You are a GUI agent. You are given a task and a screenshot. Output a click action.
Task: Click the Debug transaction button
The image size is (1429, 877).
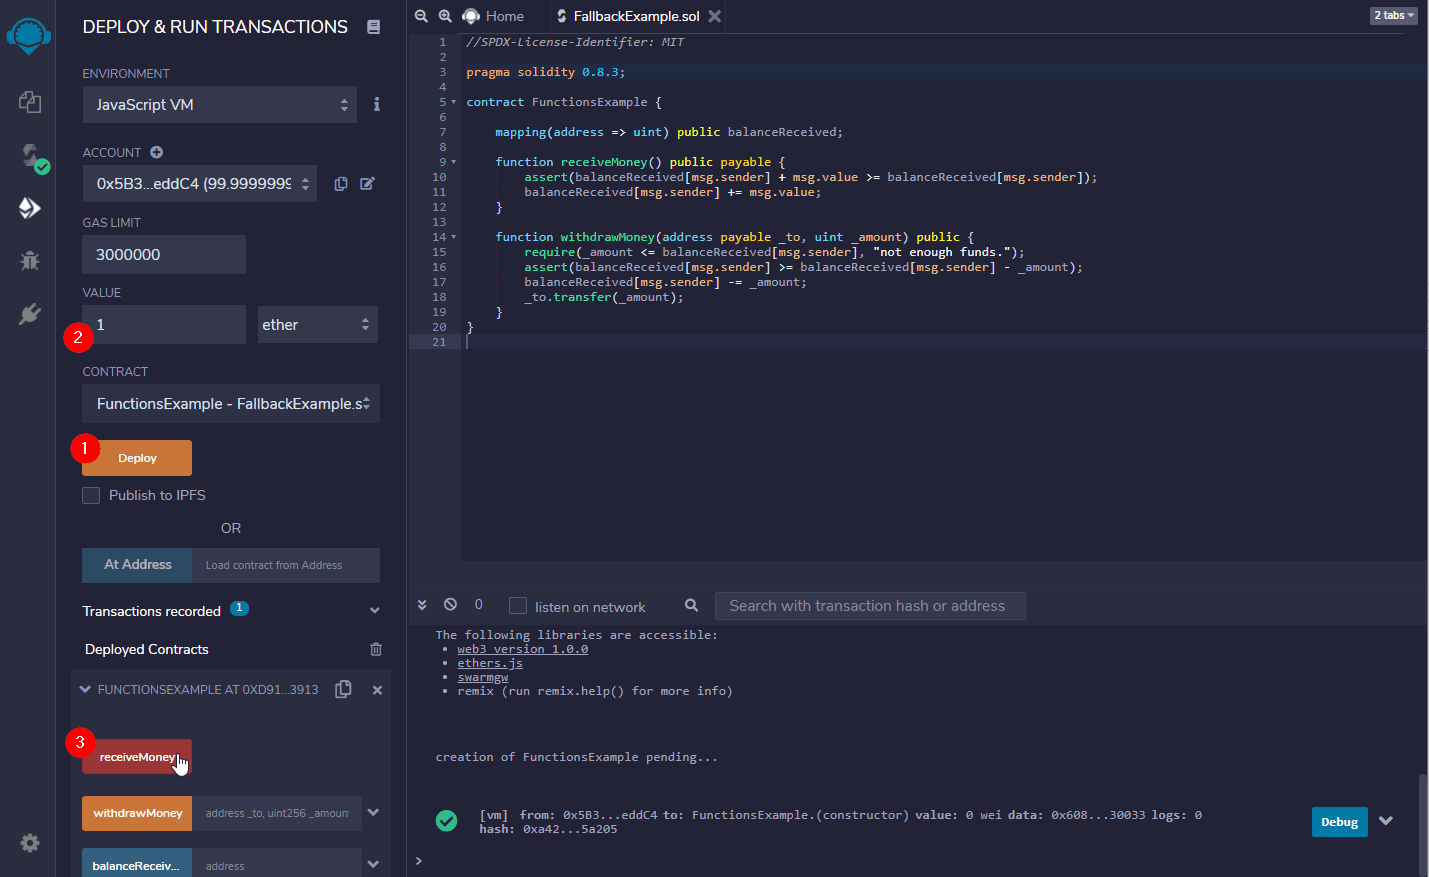point(1339,822)
